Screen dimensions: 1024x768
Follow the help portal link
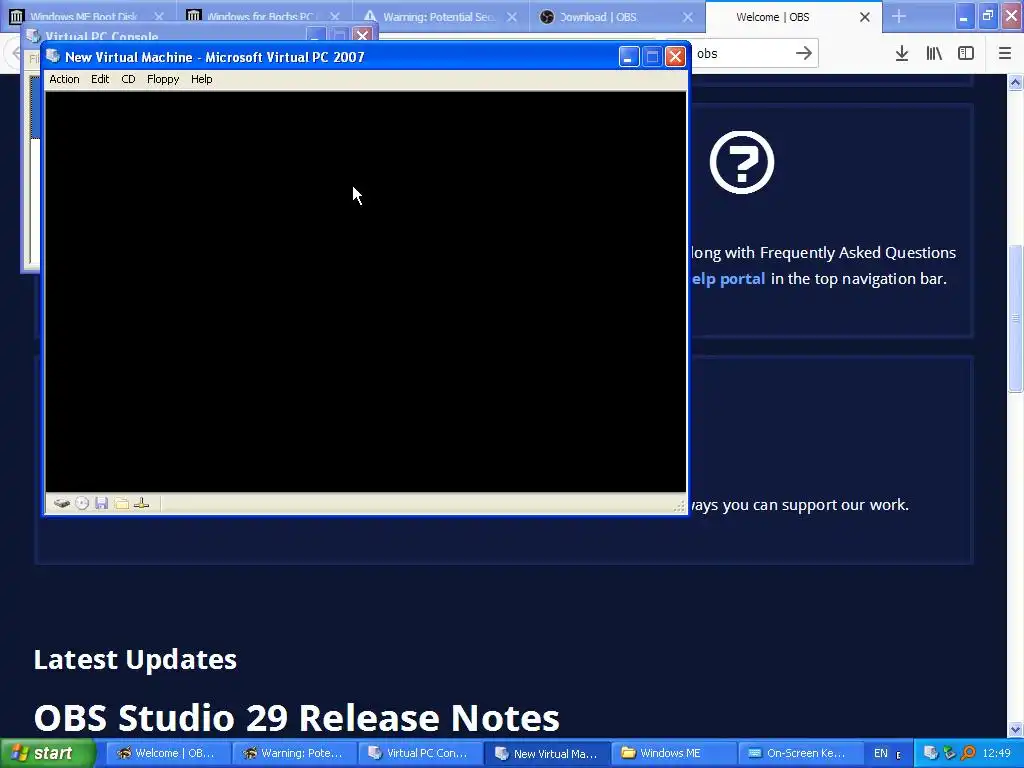[728, 279]
